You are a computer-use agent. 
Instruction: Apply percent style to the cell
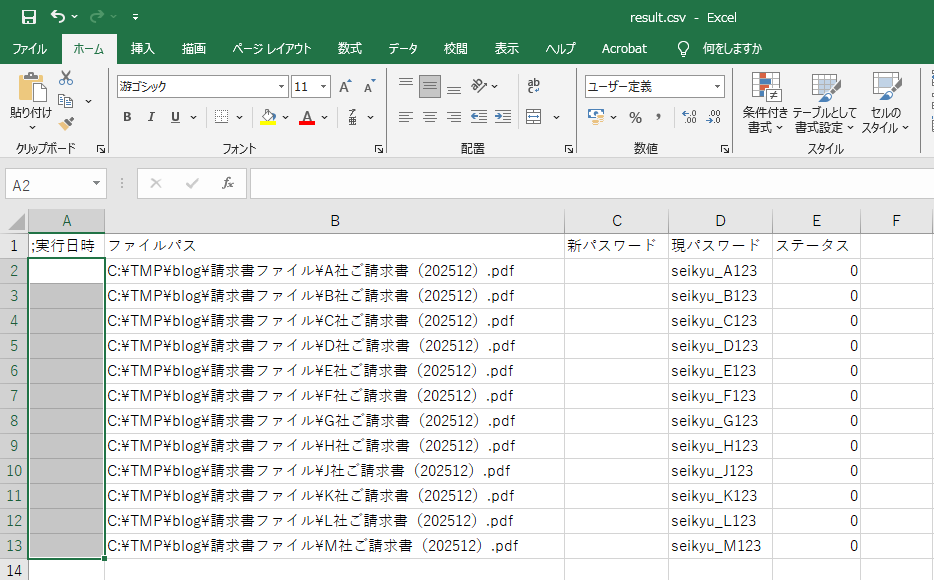tap(635, 117)
